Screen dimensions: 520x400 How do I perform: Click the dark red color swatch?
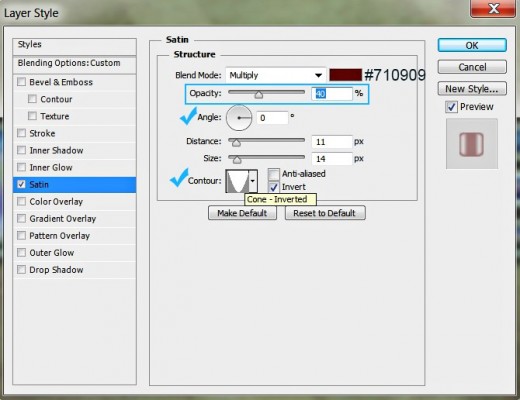coord(345,75)
